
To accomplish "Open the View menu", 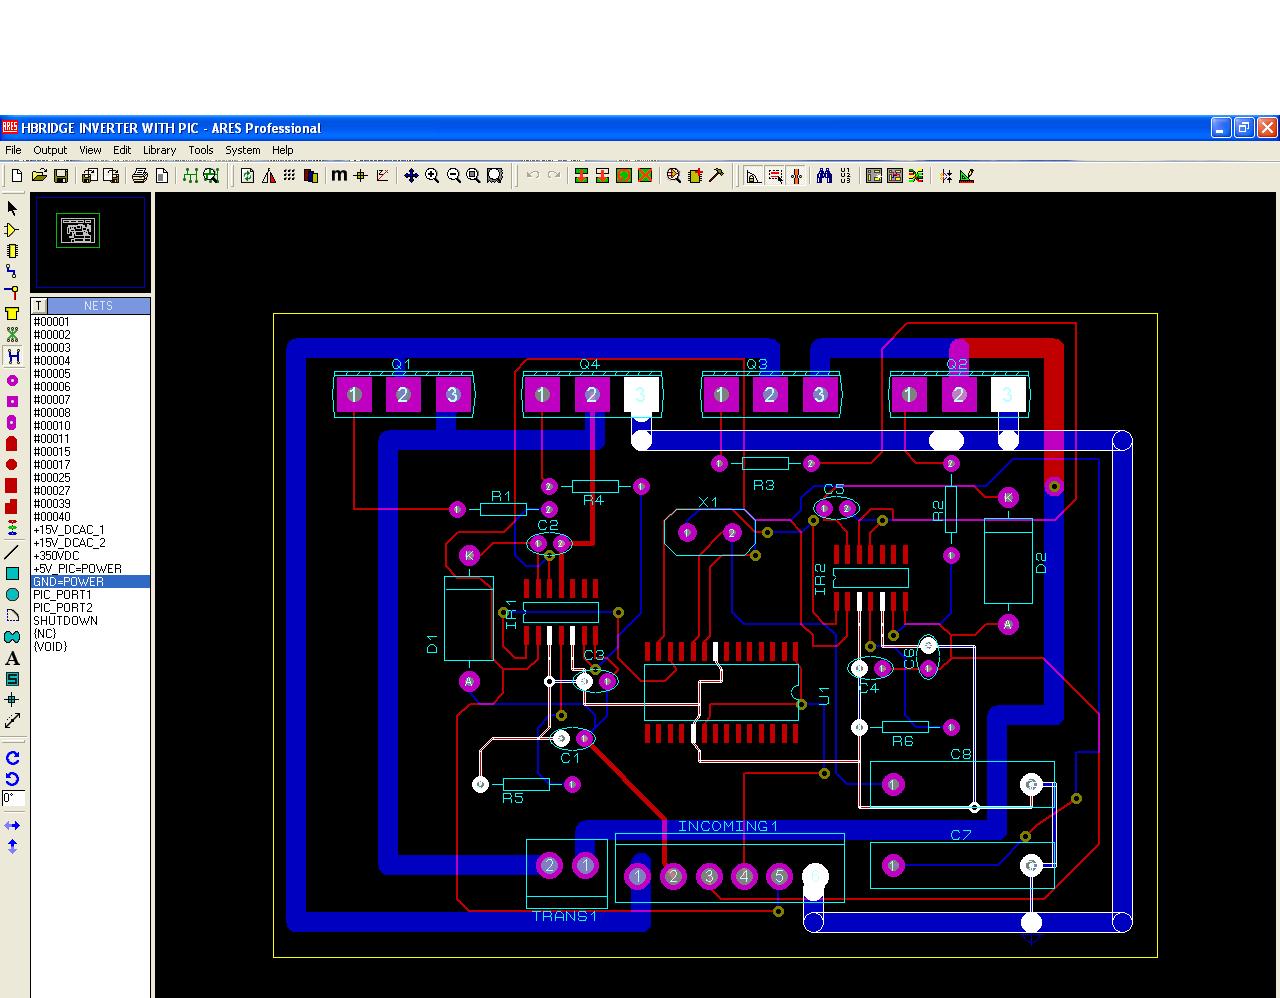I will click(x=90, y=150).
